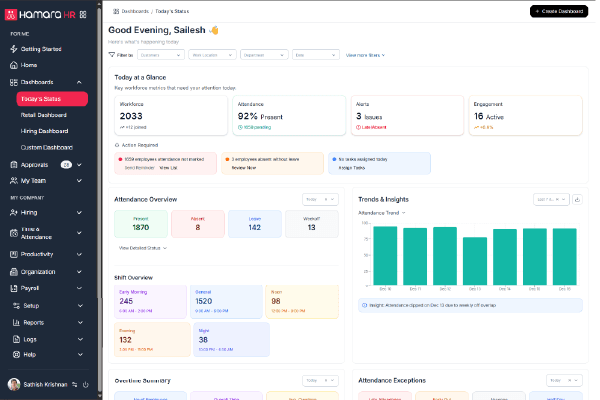
Task: Open the Attendance Trend chart selector
Action: pyautogui.click(x=382, y=213)
